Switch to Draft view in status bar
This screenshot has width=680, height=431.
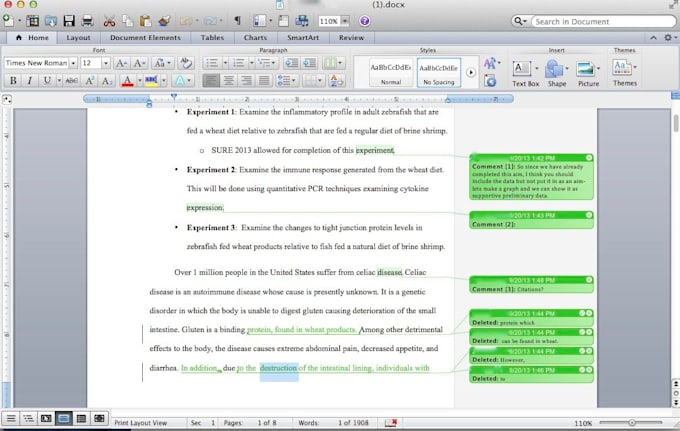click(x=11, y=418)
